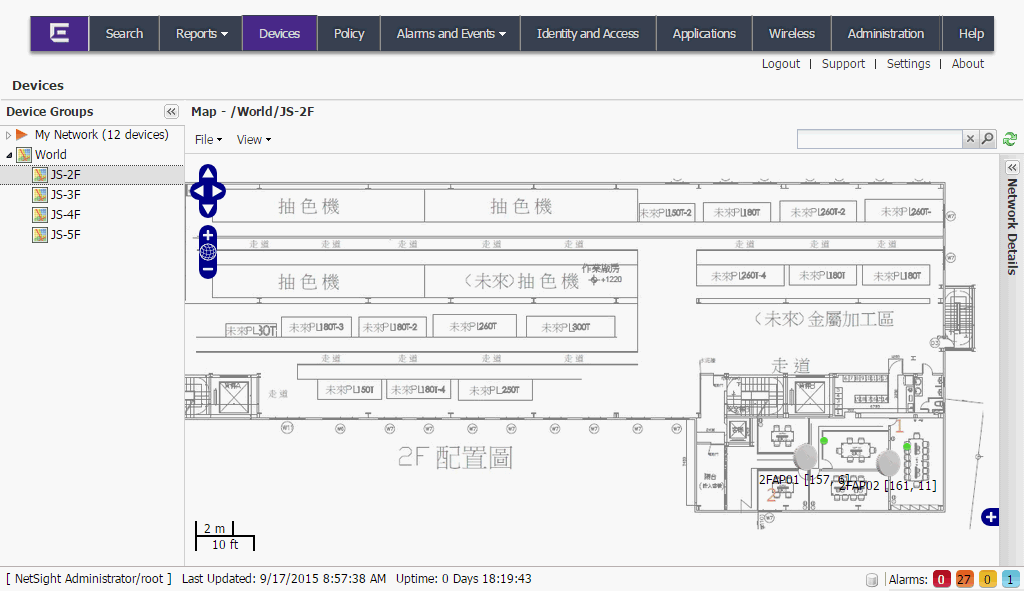Zoom out on the map
This screenshot has height=591, width=1024.
[x=208, y=269]
